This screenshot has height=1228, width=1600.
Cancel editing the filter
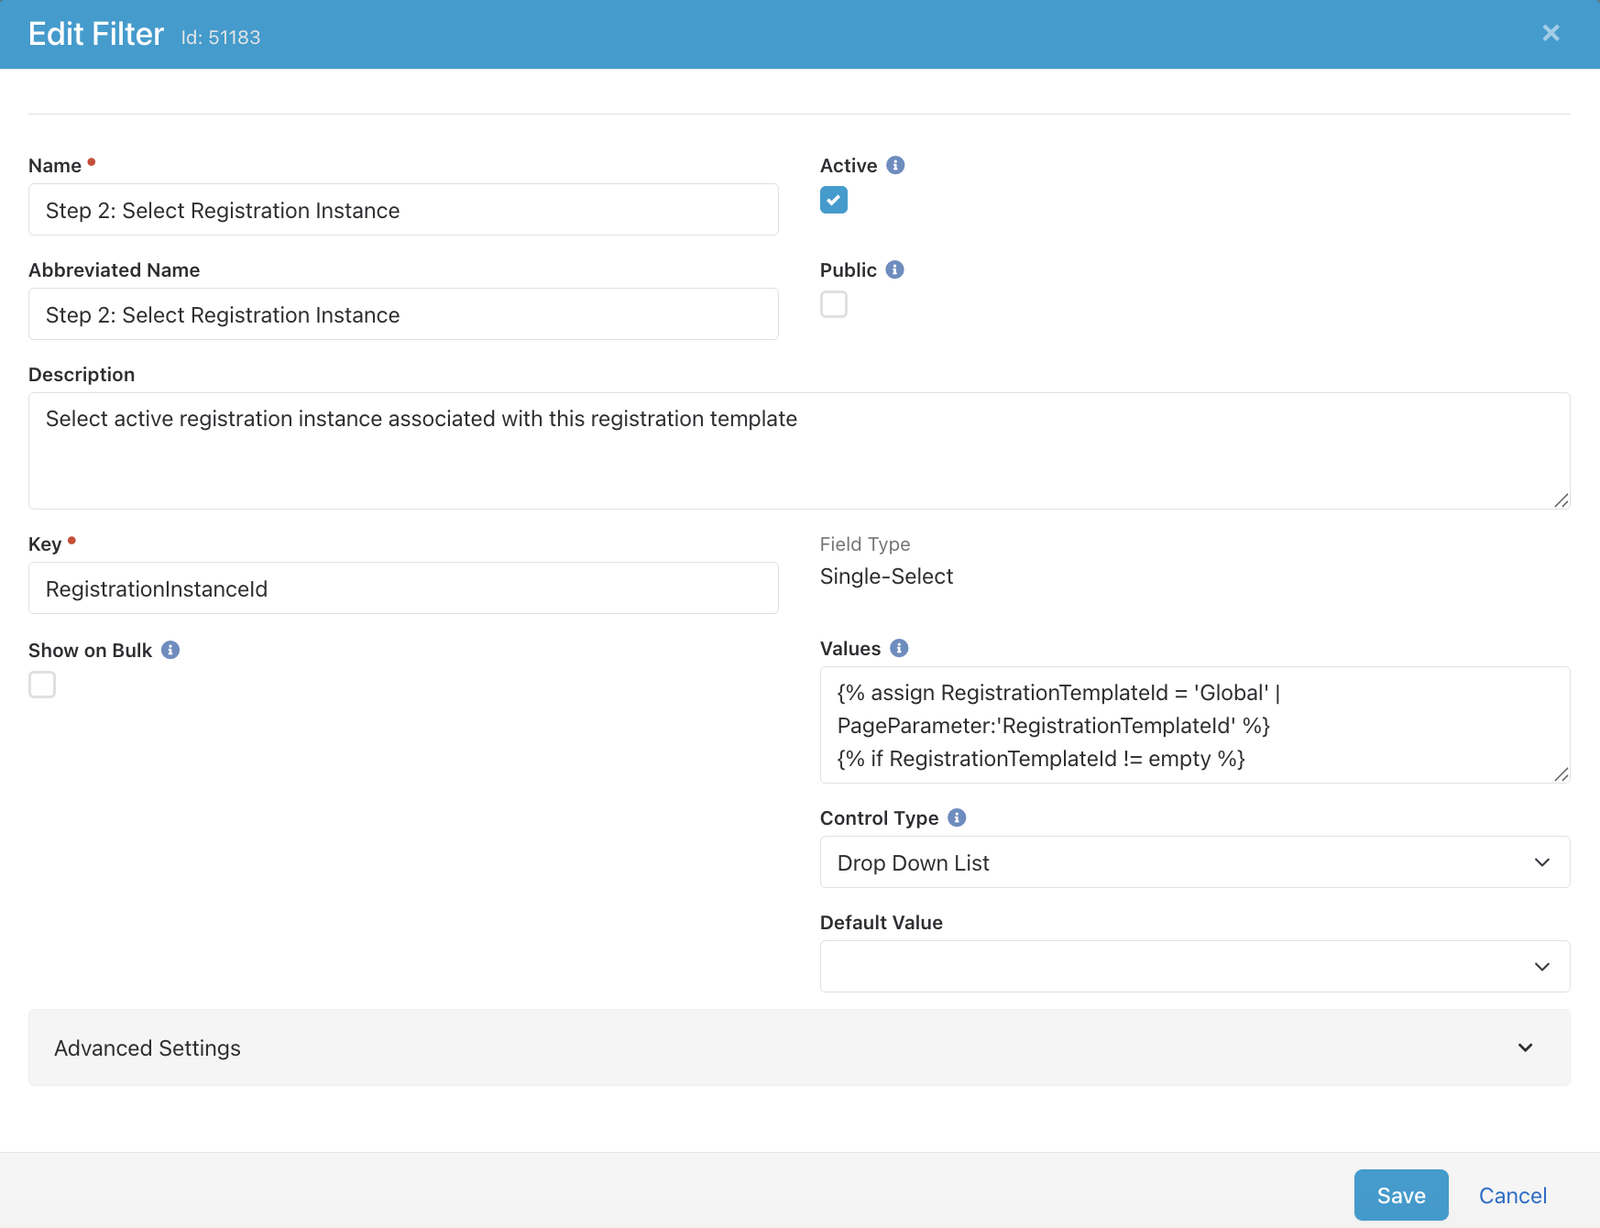coord(1512,1195)
